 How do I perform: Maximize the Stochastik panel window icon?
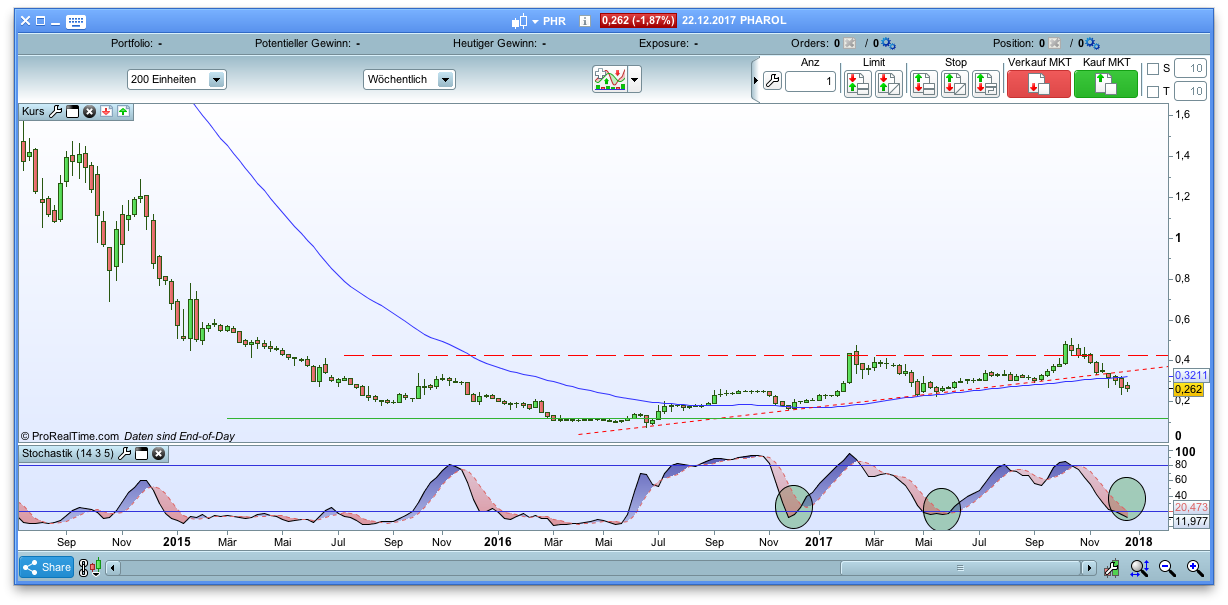pyautogui.click(x=141, y=454)
